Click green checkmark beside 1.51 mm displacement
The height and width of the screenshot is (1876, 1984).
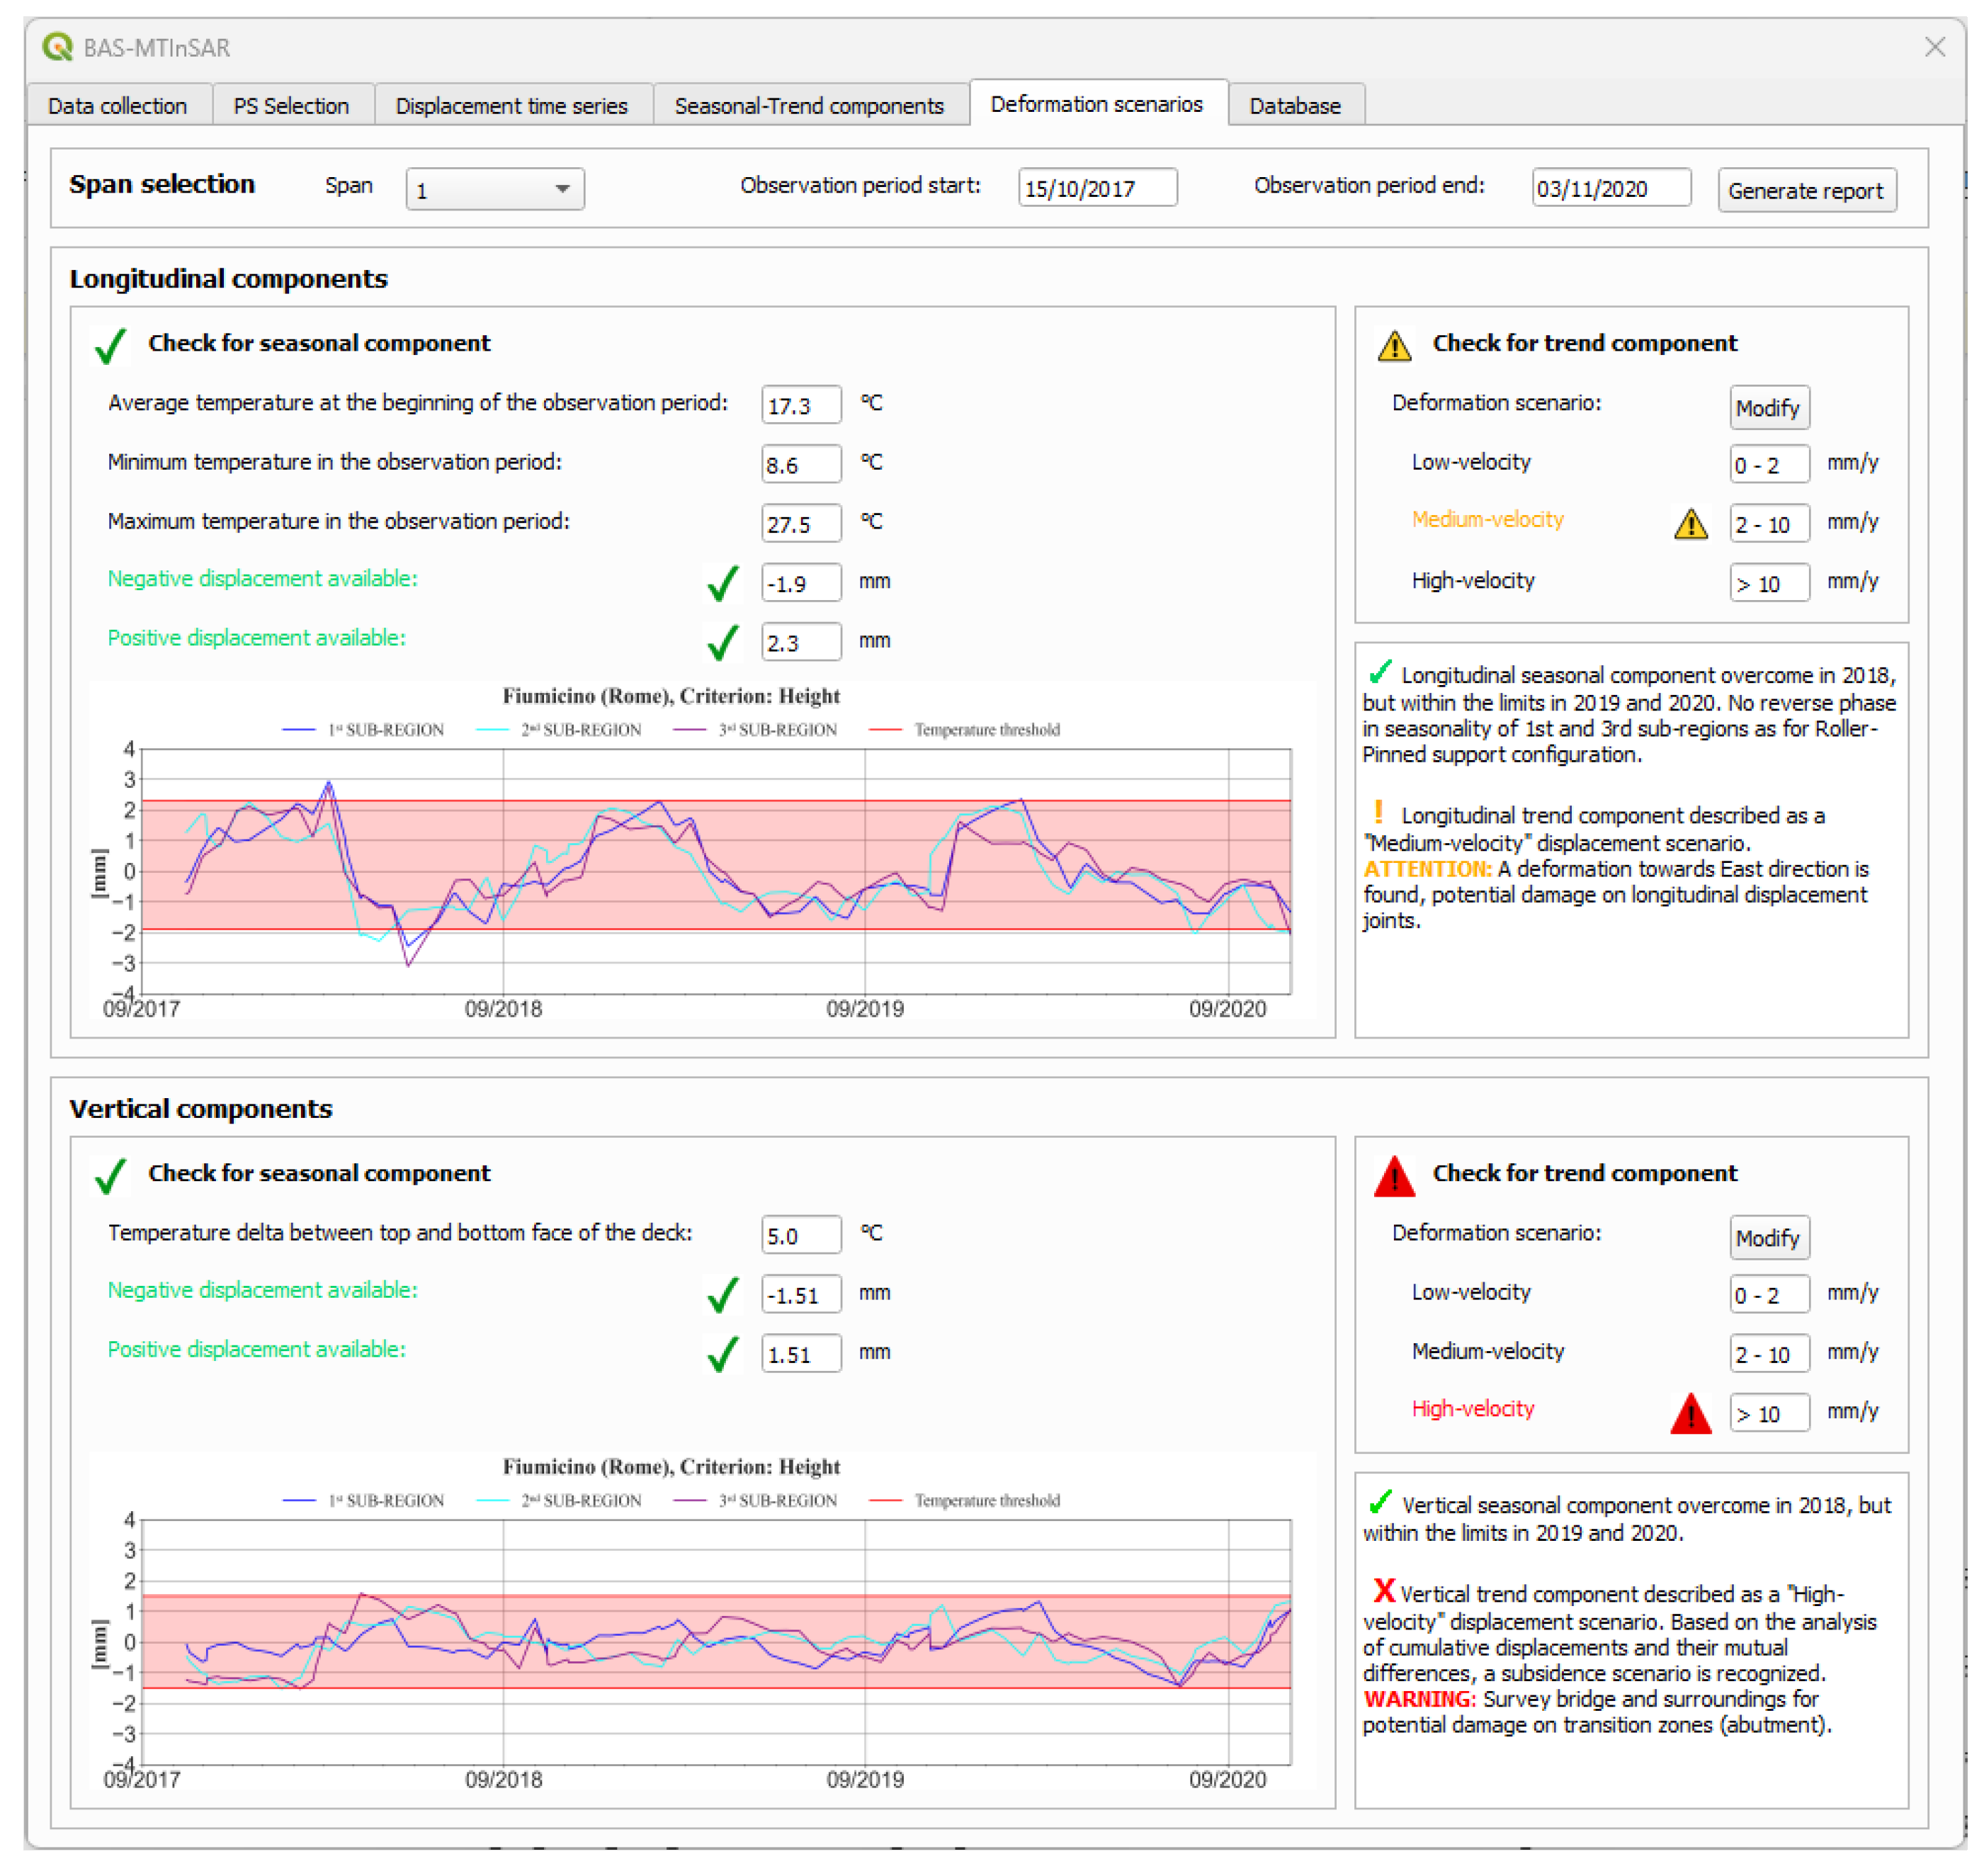point(722,1354)
